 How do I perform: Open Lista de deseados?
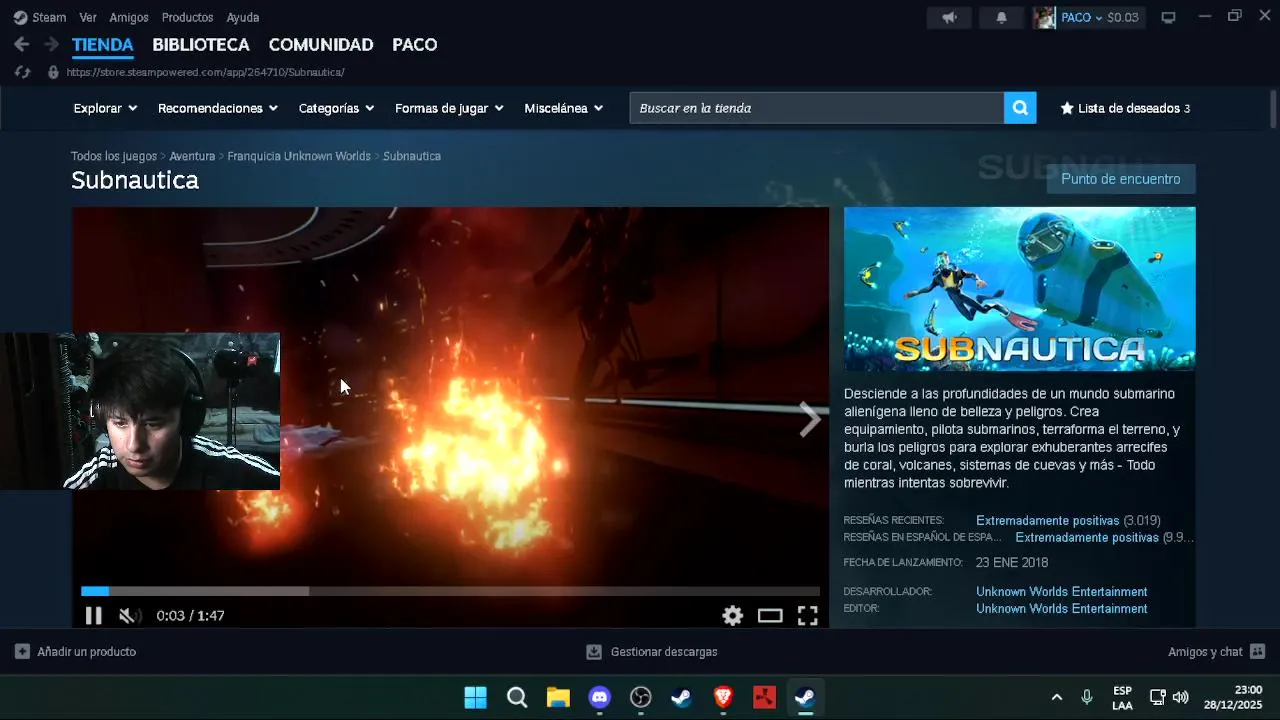click(x=1125, y=108)
